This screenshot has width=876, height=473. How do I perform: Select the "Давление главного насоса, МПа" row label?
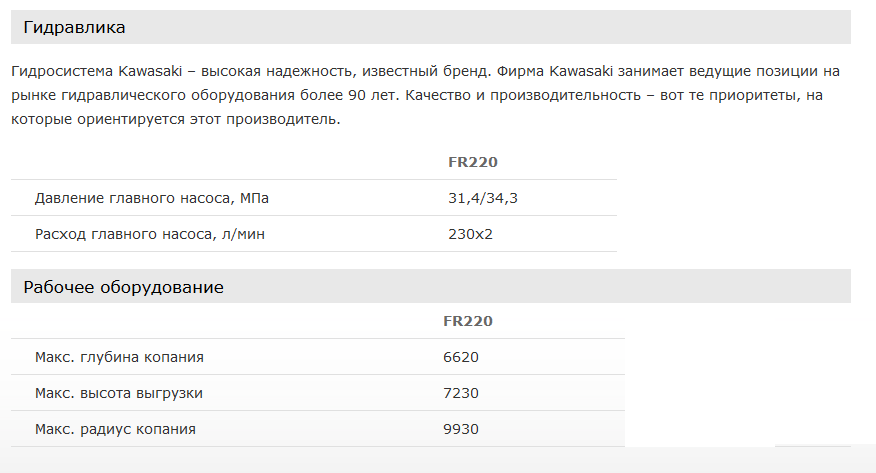coord(152,198)
